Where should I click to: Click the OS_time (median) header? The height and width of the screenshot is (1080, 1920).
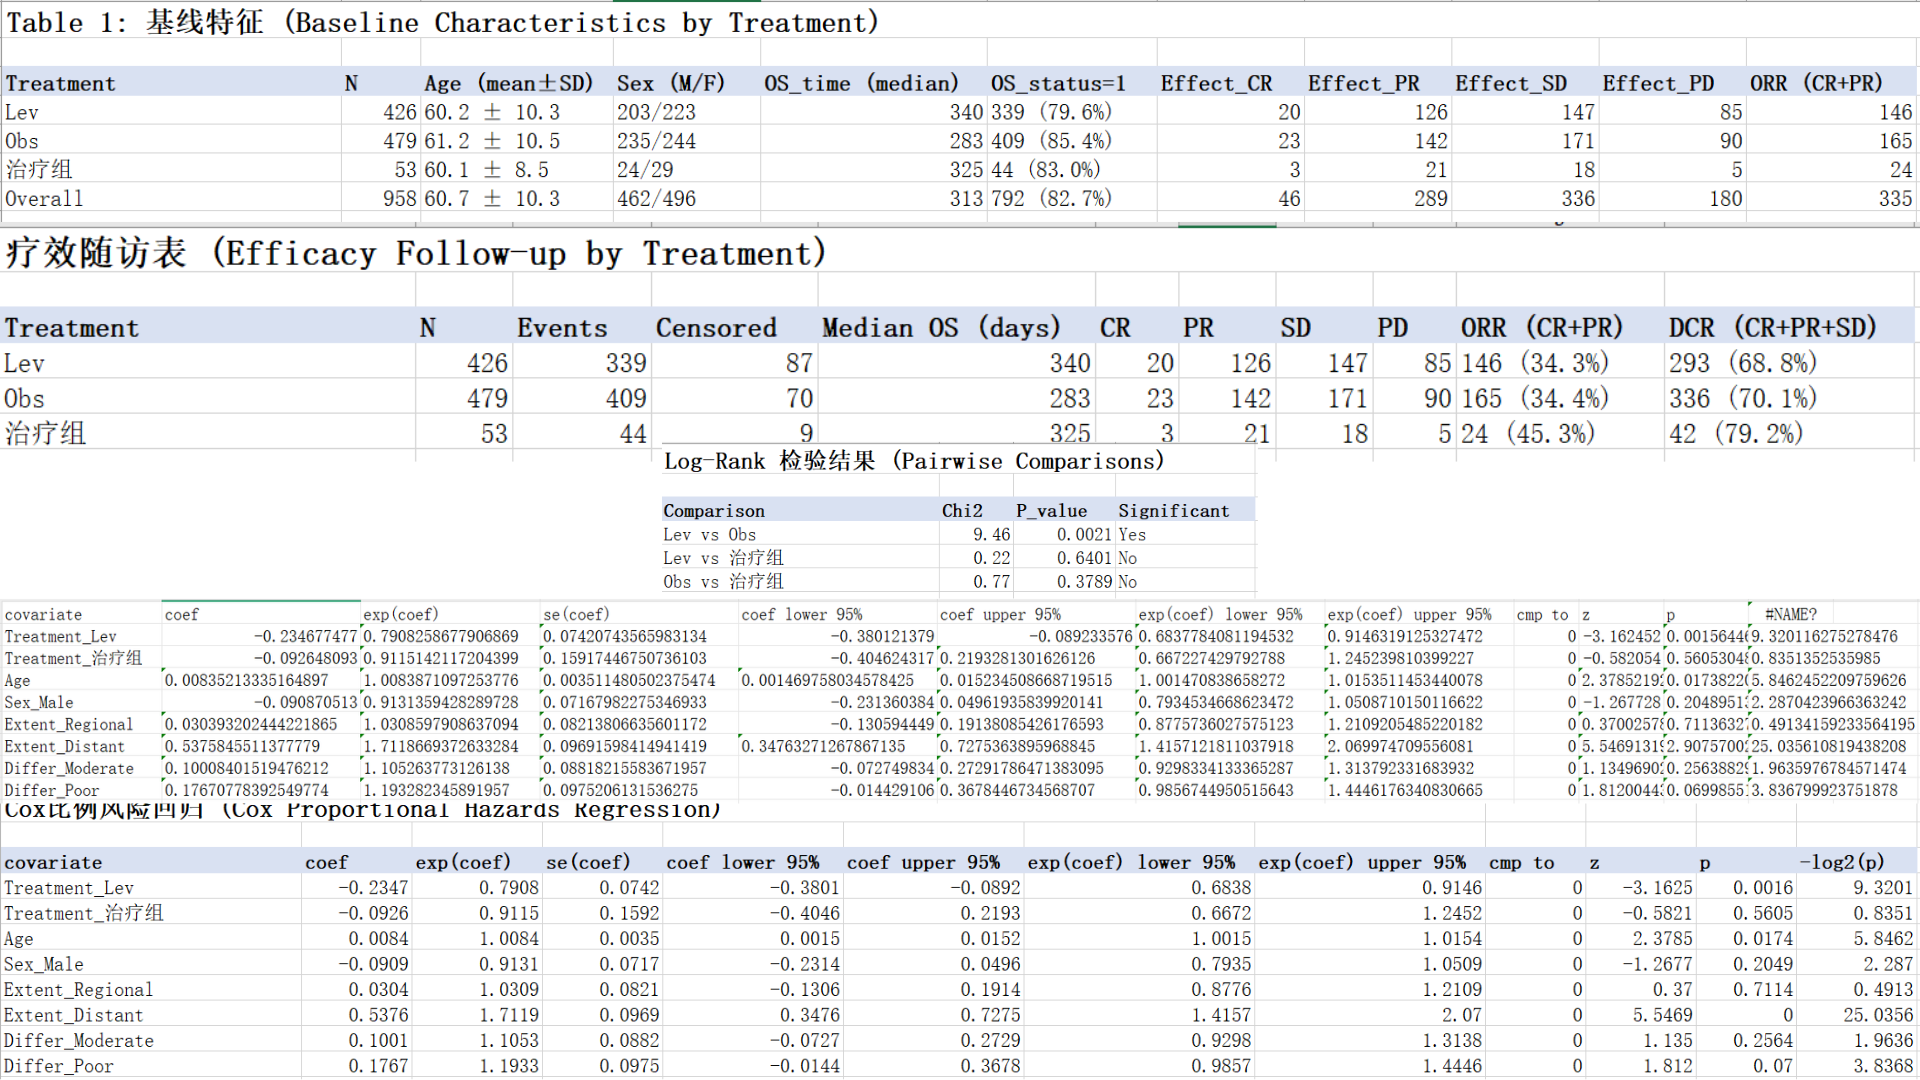tap(861, 84)
